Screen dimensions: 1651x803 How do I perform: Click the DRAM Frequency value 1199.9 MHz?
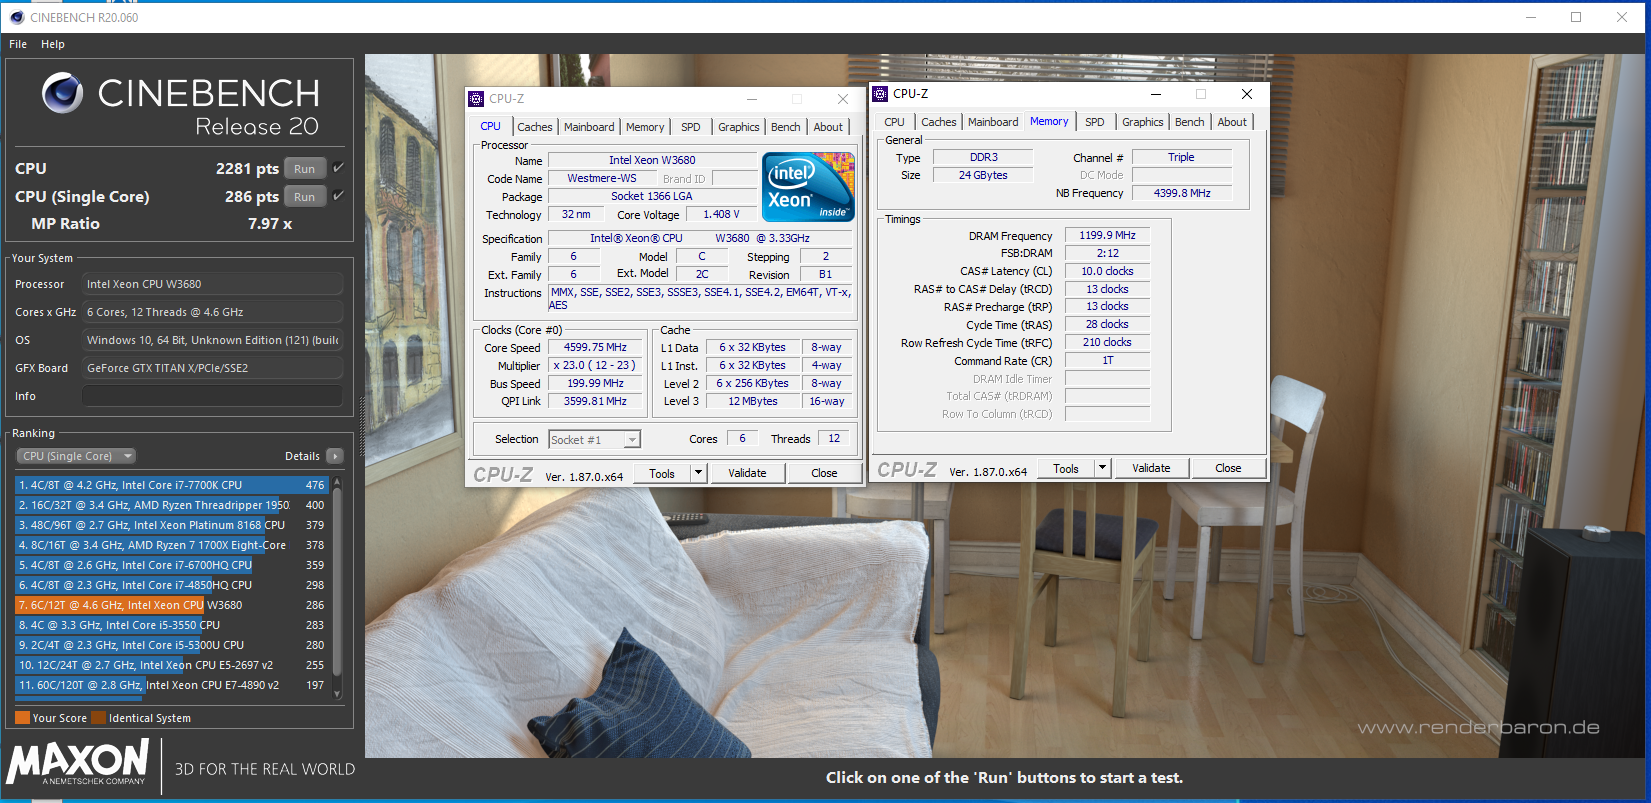pos(1107,236)
